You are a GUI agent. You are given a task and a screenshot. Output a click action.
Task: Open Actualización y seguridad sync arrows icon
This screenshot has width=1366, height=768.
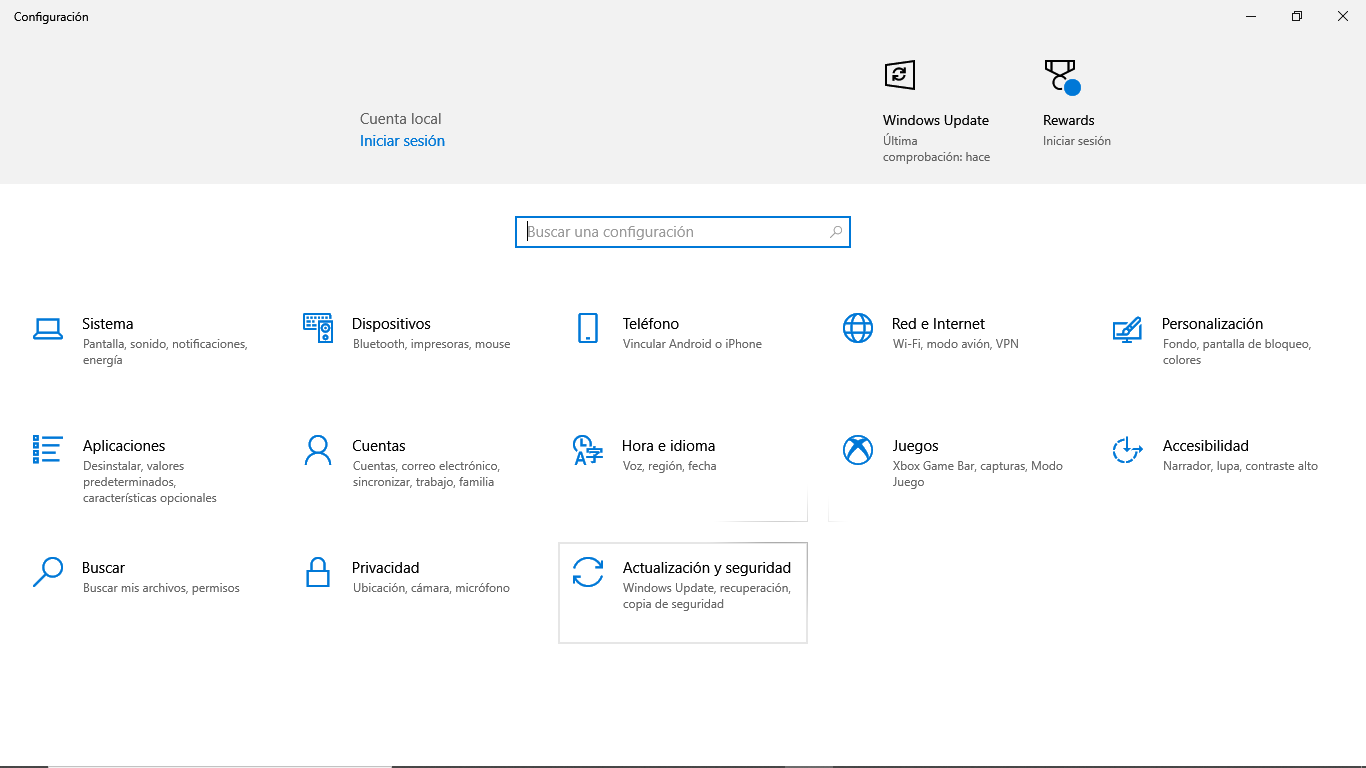point(588,572)
